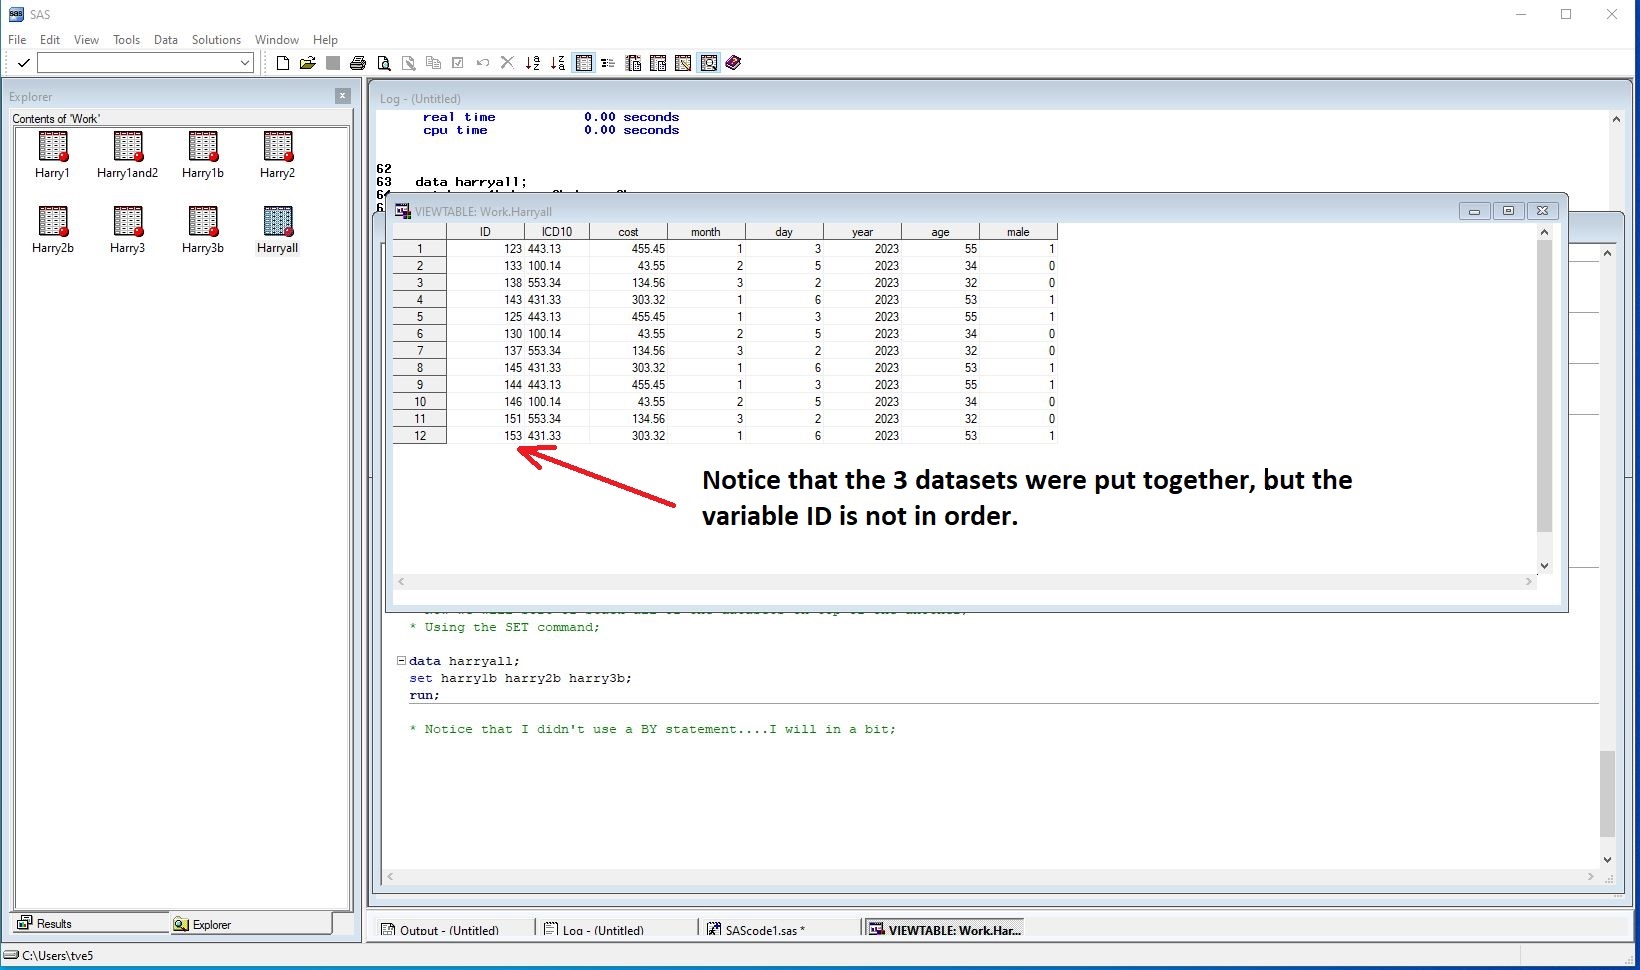Switch to the Results tab
Screen dimensions: 1640x970
[x=54, y=923]
